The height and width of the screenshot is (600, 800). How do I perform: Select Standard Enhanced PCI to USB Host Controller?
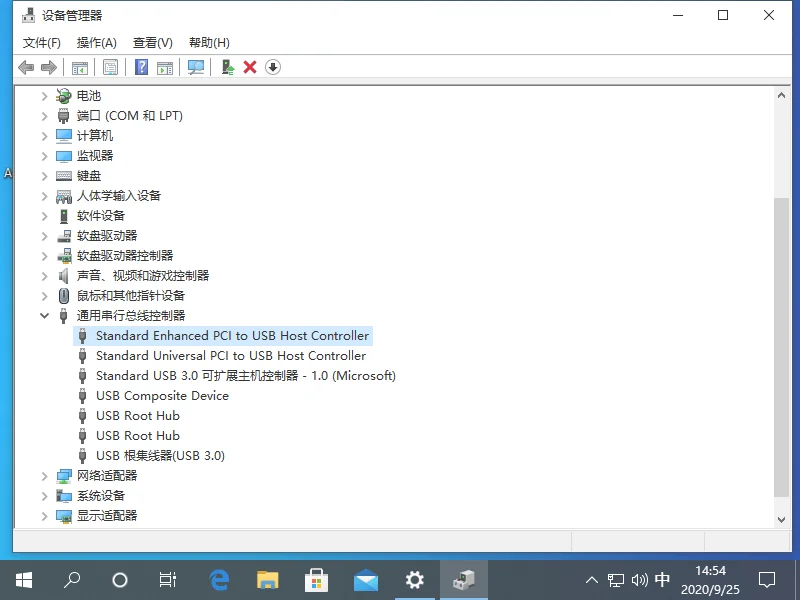[x=223, y=336]
